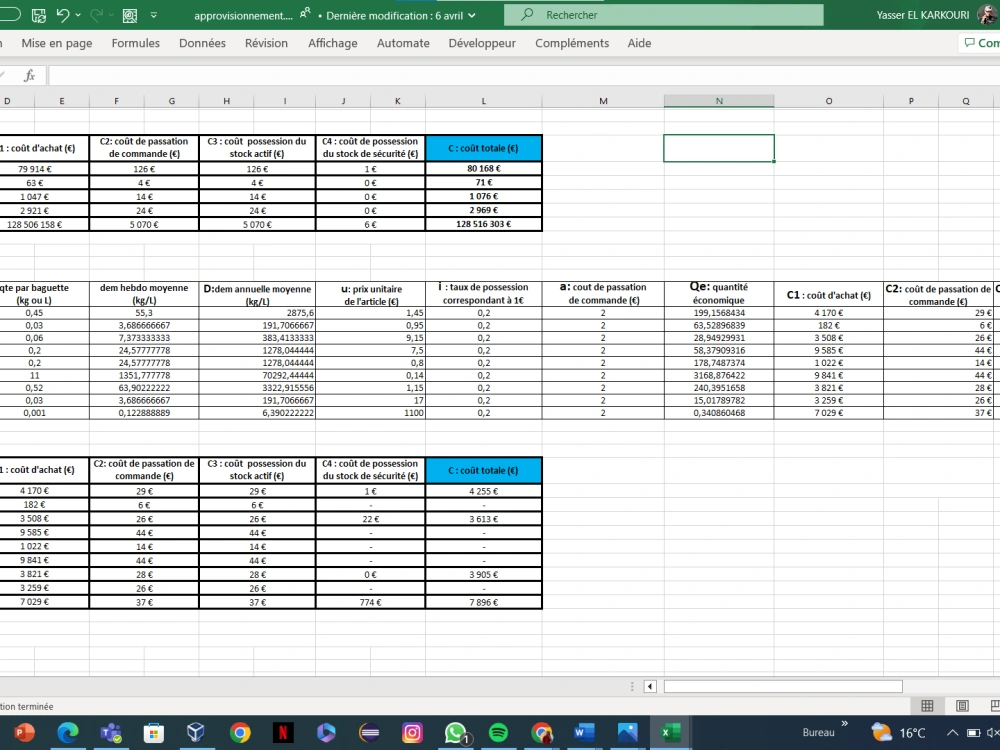Open the Aide tab
Viewport: 1000px width, 750px height.
(x=639, y=43)
